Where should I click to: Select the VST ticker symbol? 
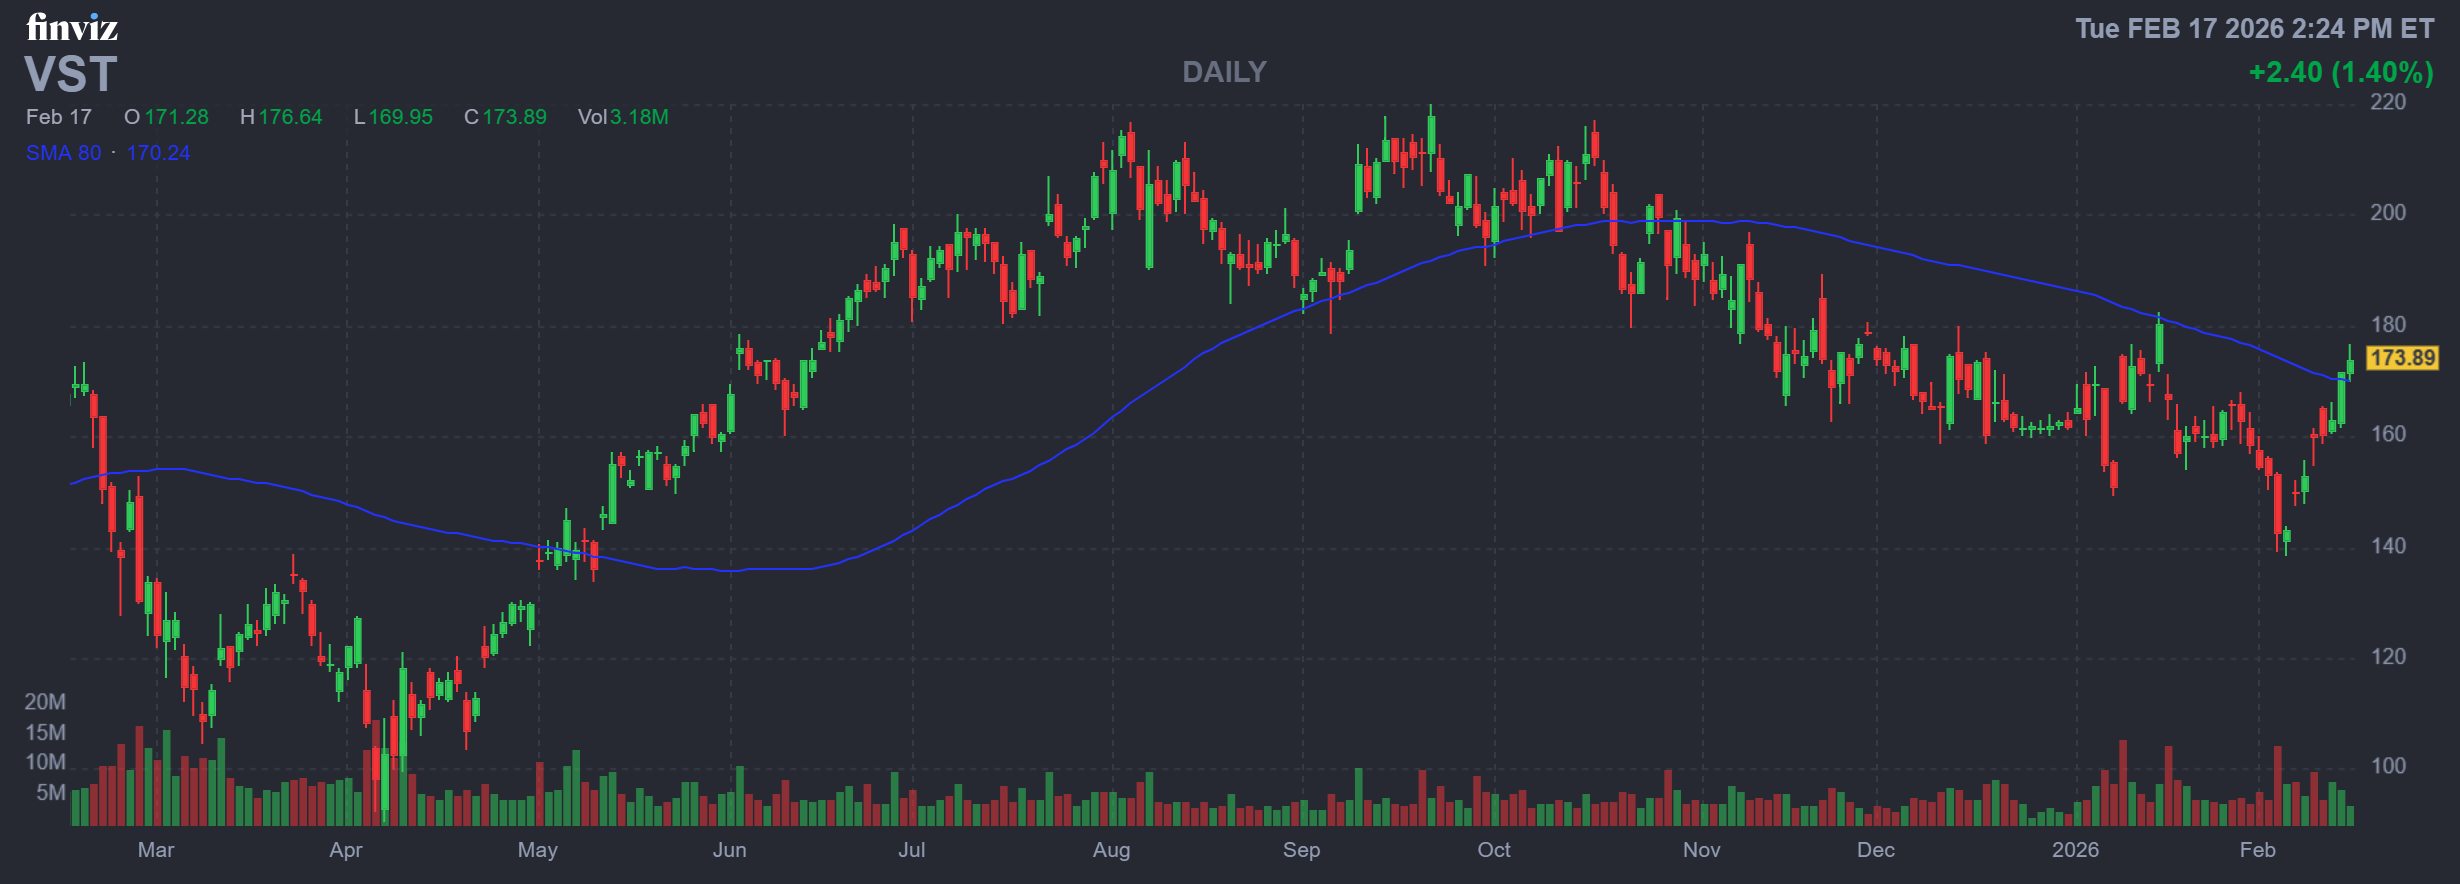[x=71, y=75]
